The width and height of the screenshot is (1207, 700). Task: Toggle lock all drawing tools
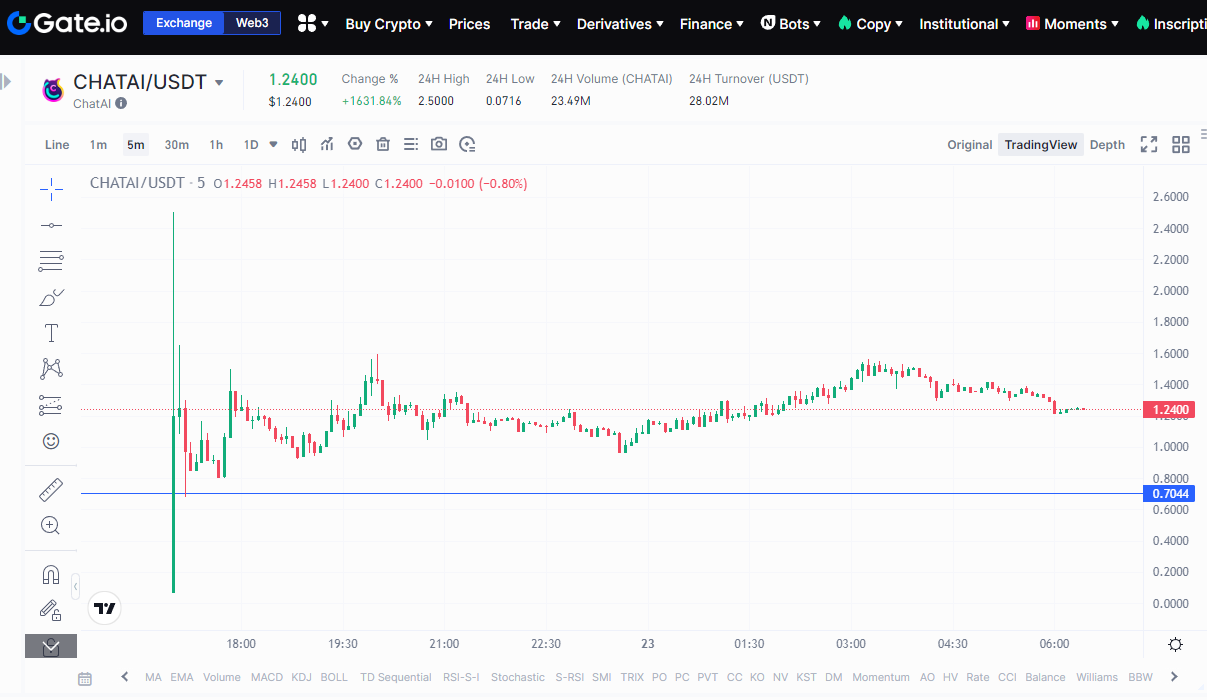tap(51, 609)
